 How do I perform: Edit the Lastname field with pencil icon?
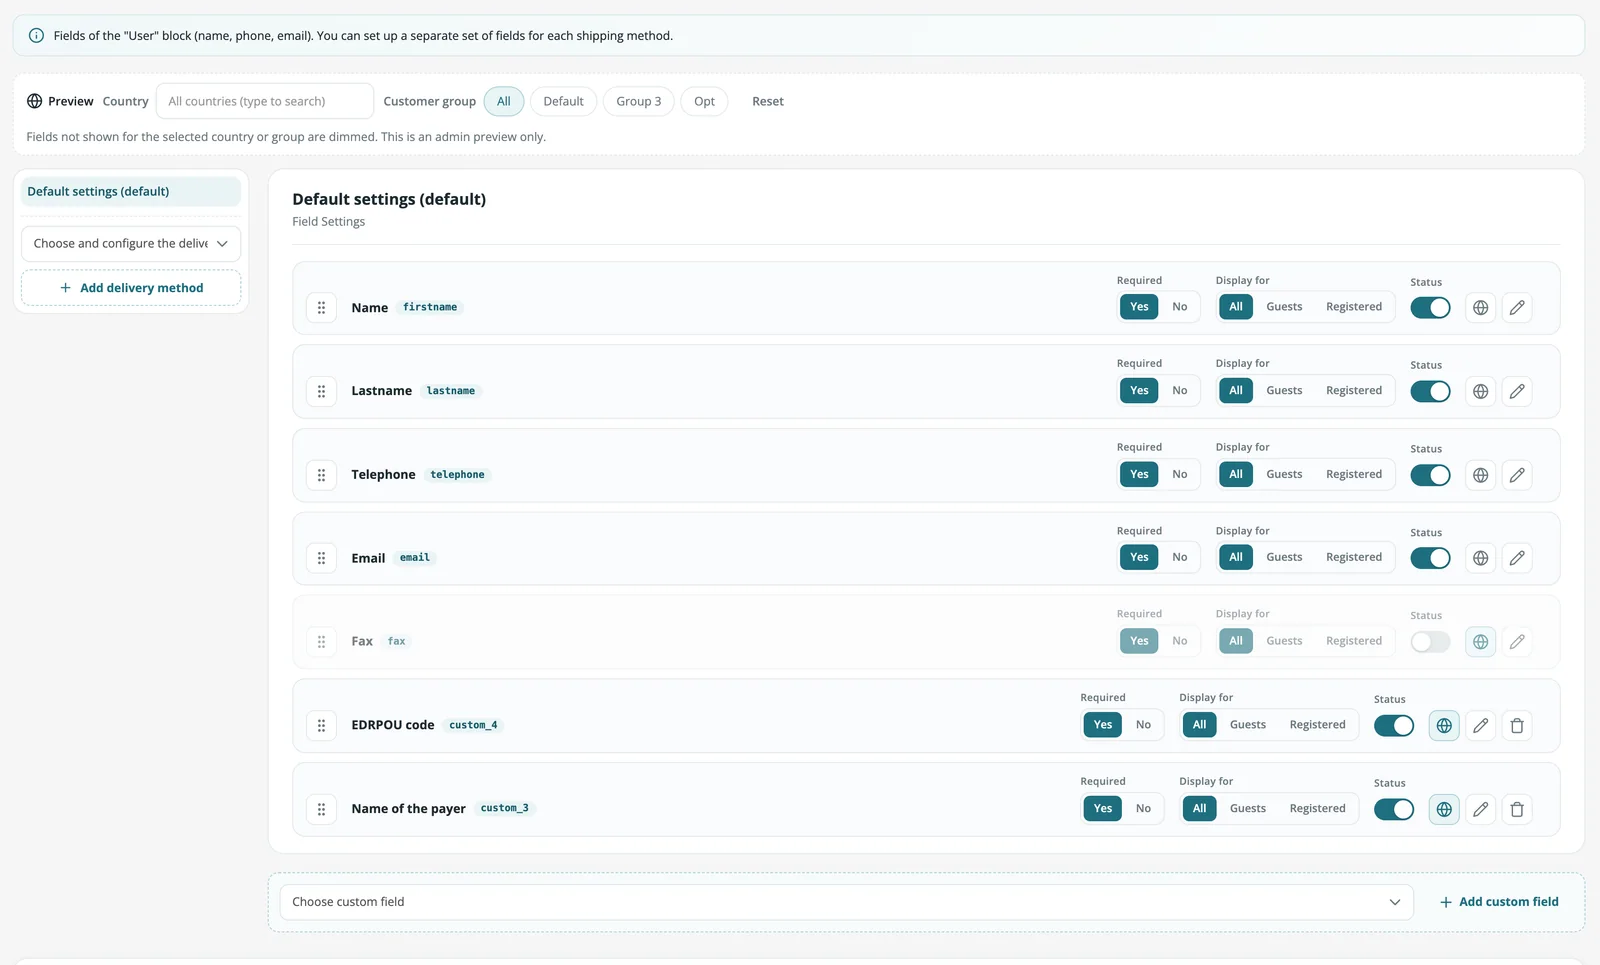(1517, 392)
